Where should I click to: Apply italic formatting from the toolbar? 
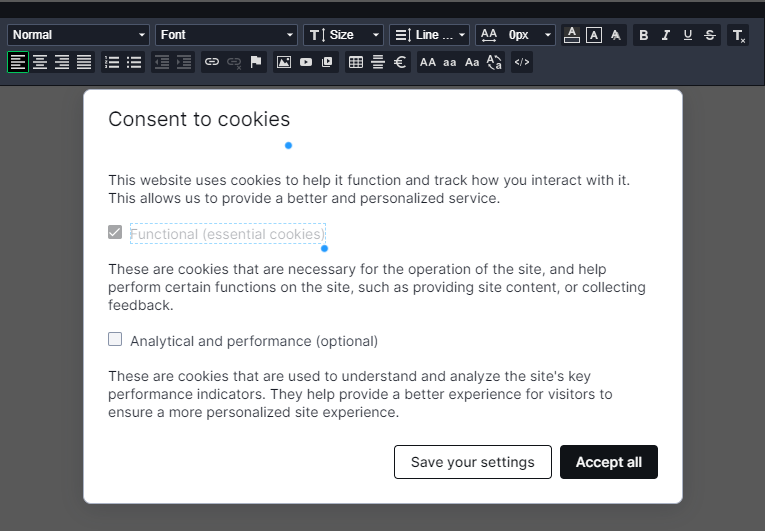(665, 35)
